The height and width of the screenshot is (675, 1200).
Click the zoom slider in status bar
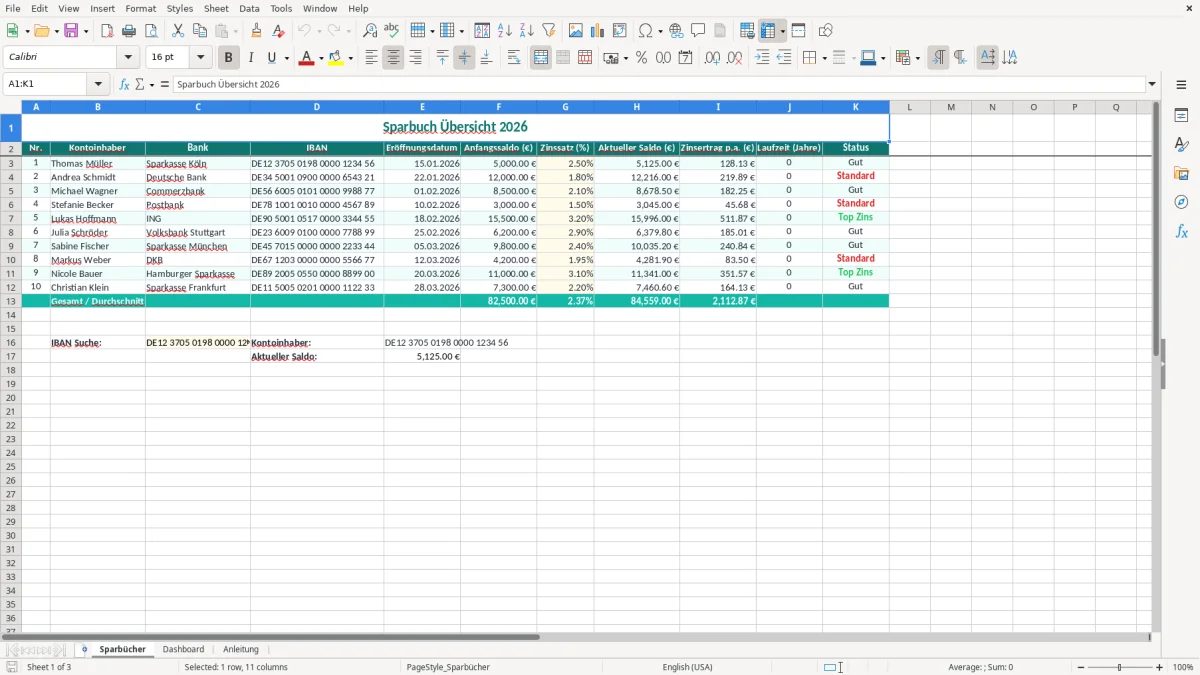coord(1120,667)
